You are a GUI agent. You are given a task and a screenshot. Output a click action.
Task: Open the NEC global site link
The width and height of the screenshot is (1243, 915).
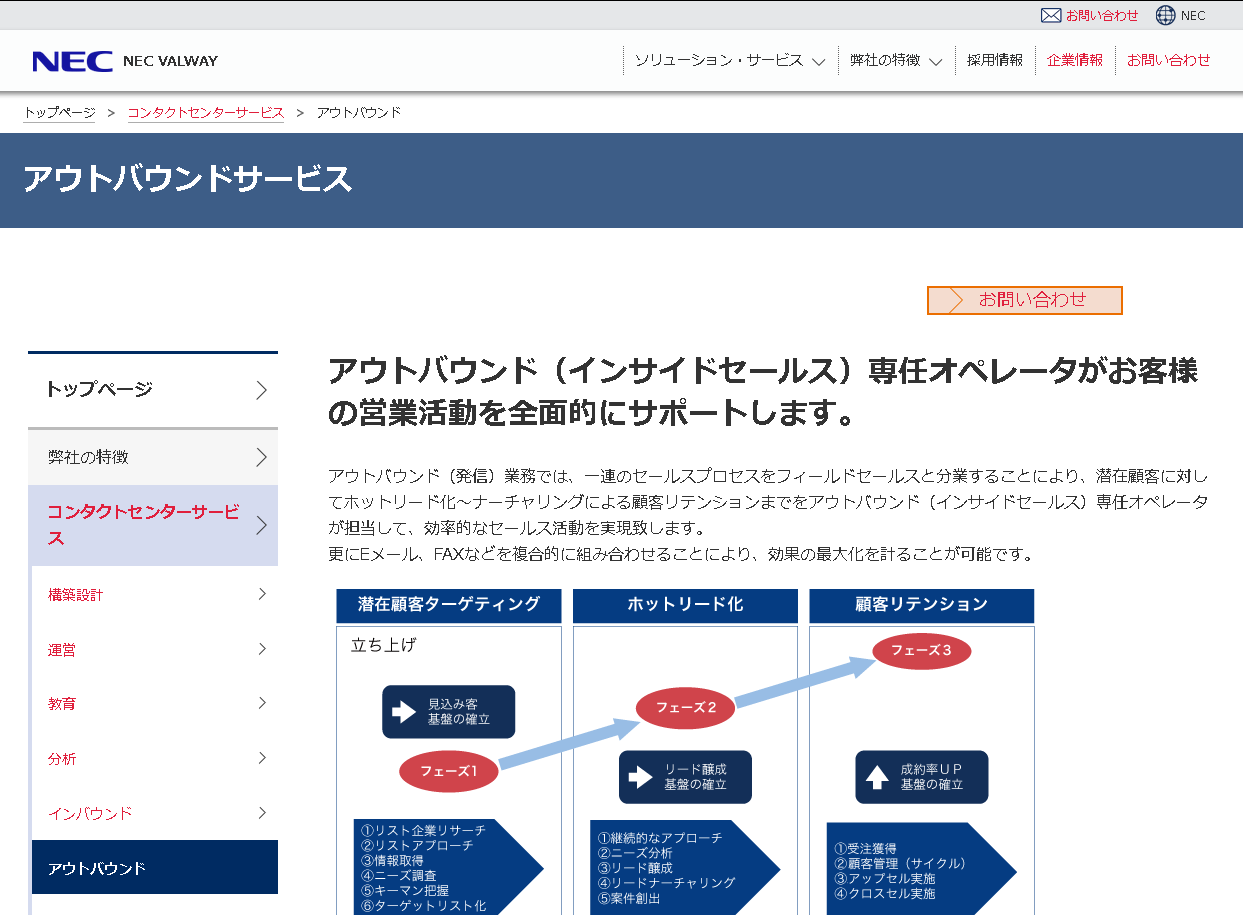coord(1193,16)
